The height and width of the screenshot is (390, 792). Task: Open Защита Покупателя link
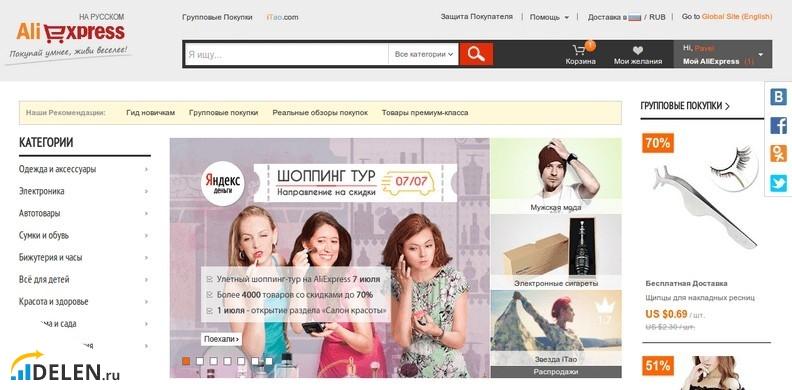point(476,17)
